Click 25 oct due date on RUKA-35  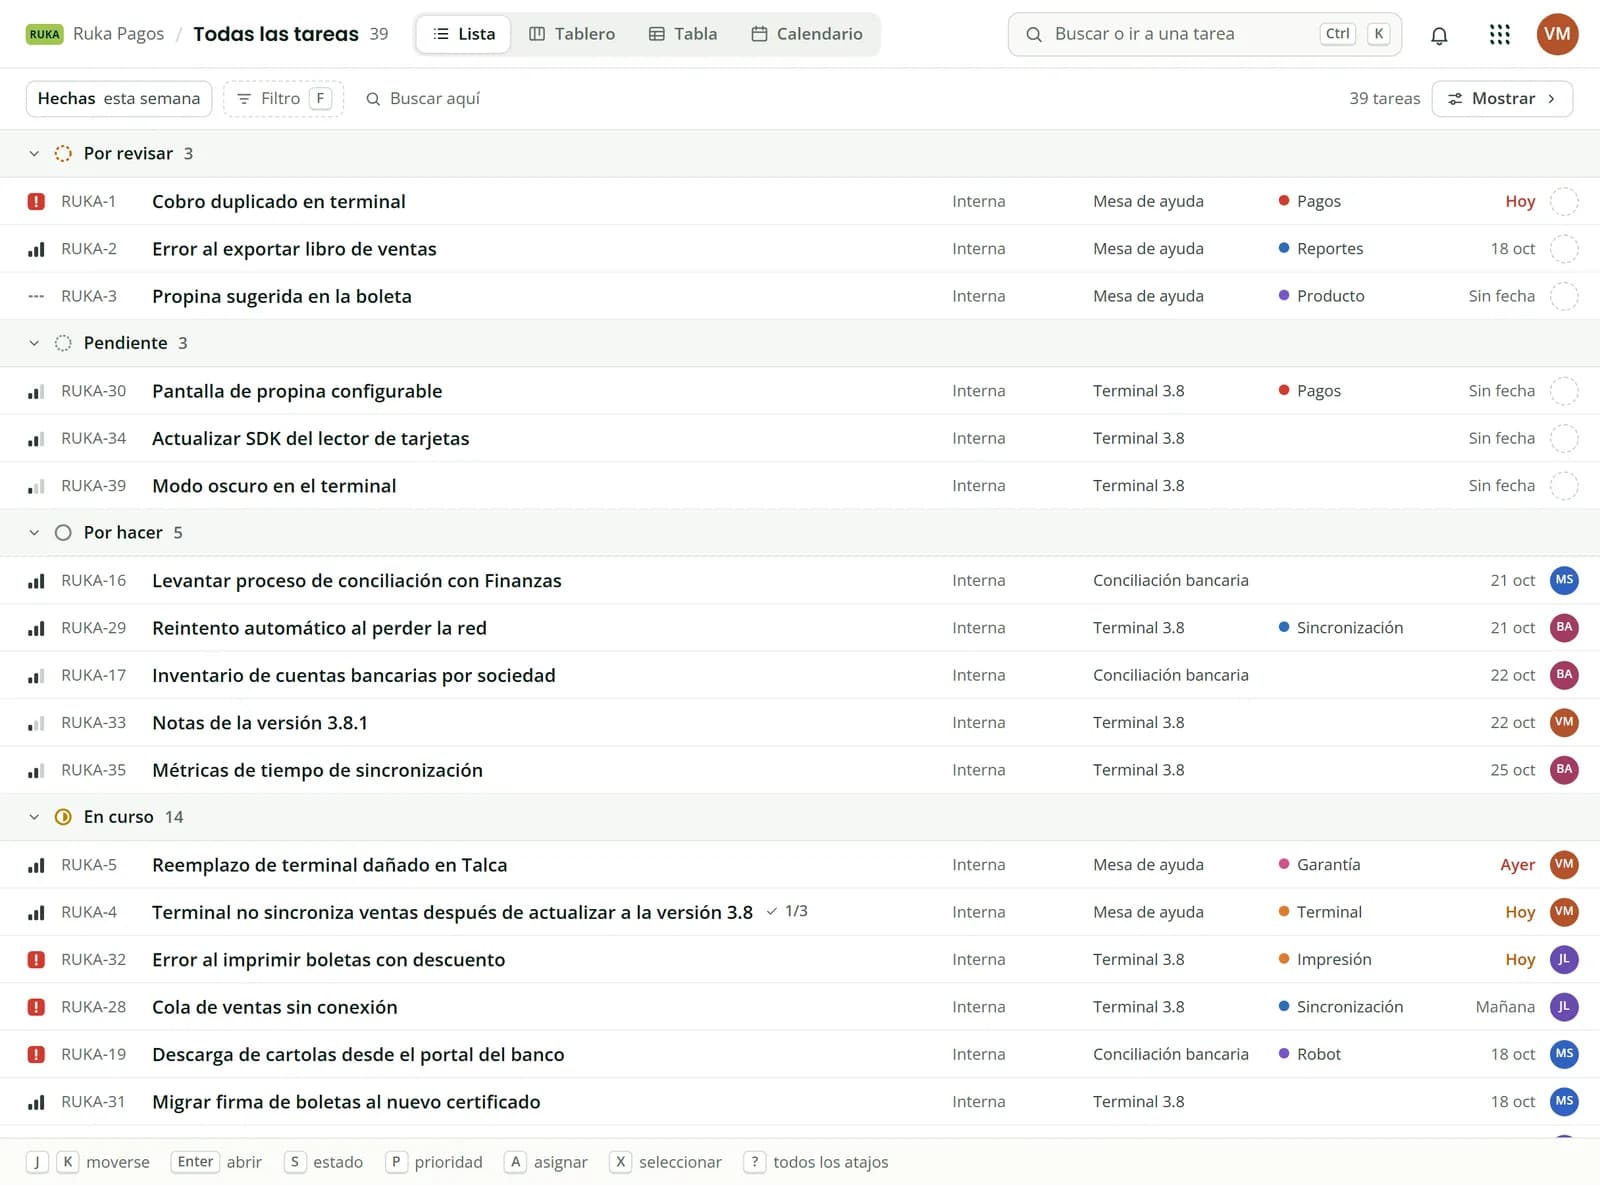coord(1512,770)
